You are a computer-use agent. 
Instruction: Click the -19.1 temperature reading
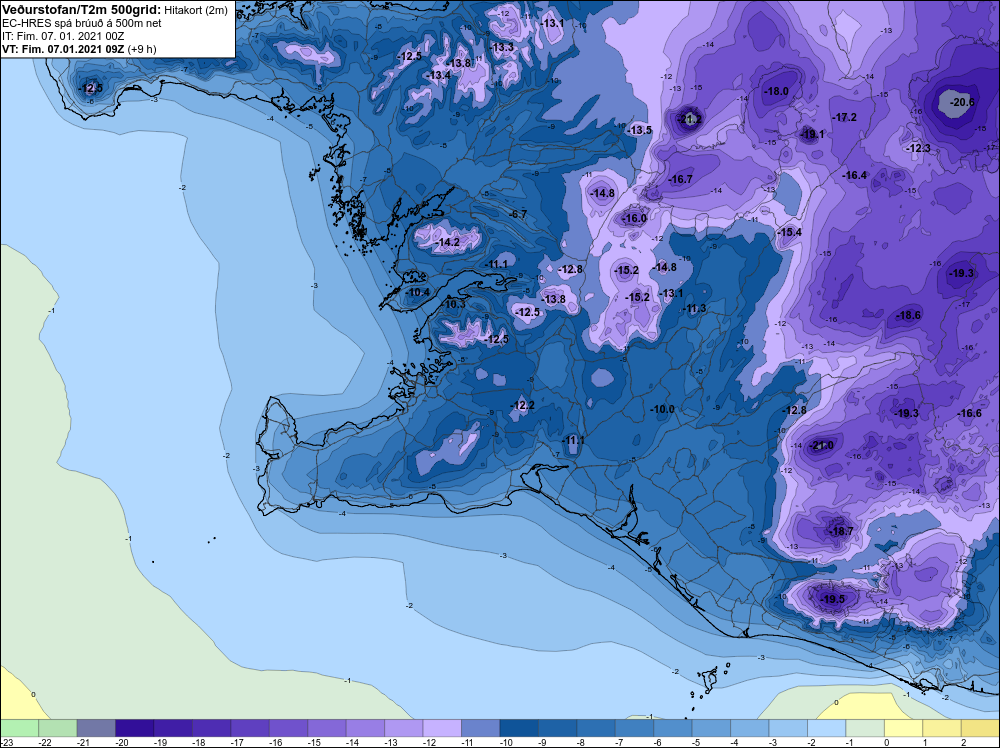812,135
